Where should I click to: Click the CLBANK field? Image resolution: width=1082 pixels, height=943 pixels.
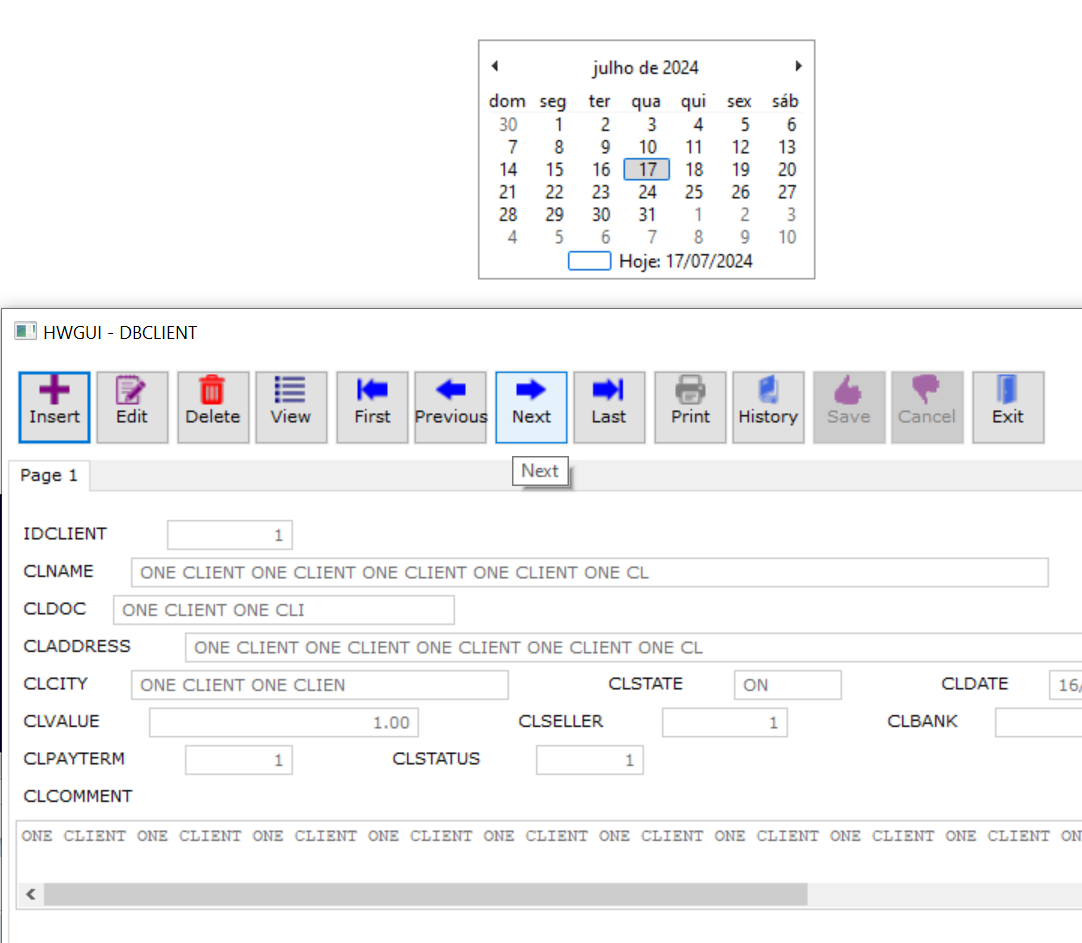click(1039, 722)
